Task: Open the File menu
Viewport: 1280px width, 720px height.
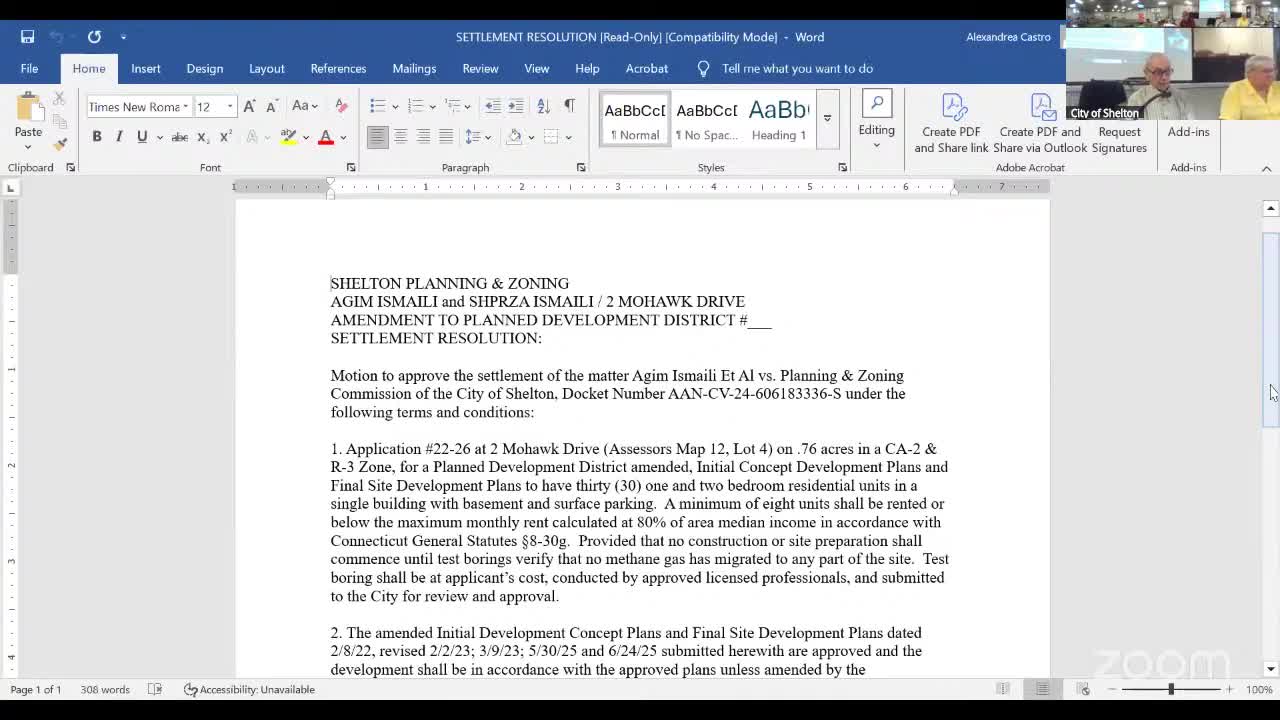Action: point(29,68)
